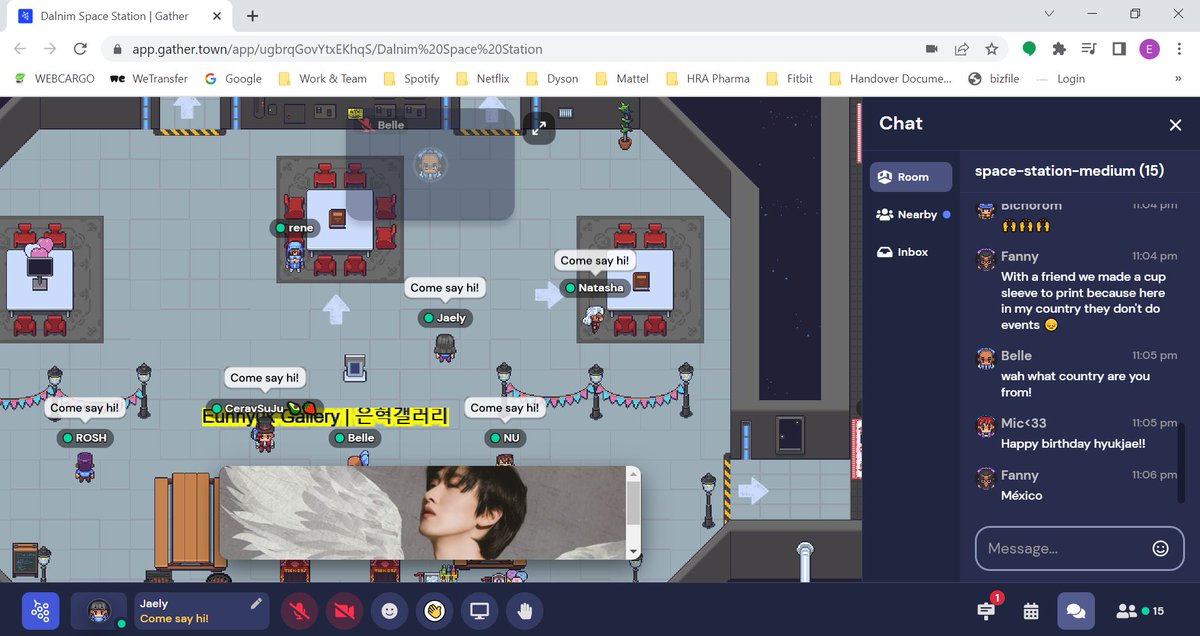
Task: Click the Natasha name label
Action: click(594, 288)
